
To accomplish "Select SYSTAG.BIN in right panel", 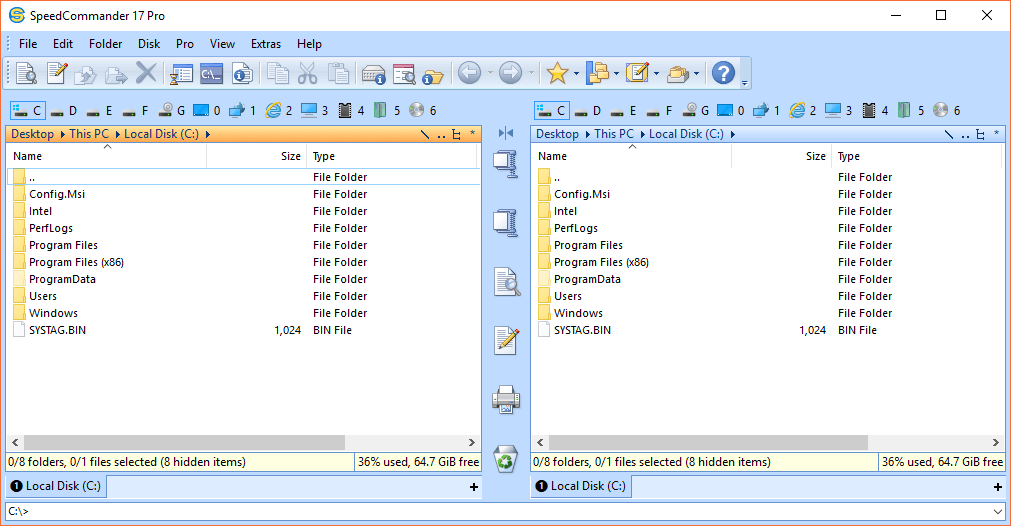I will 582,330.
